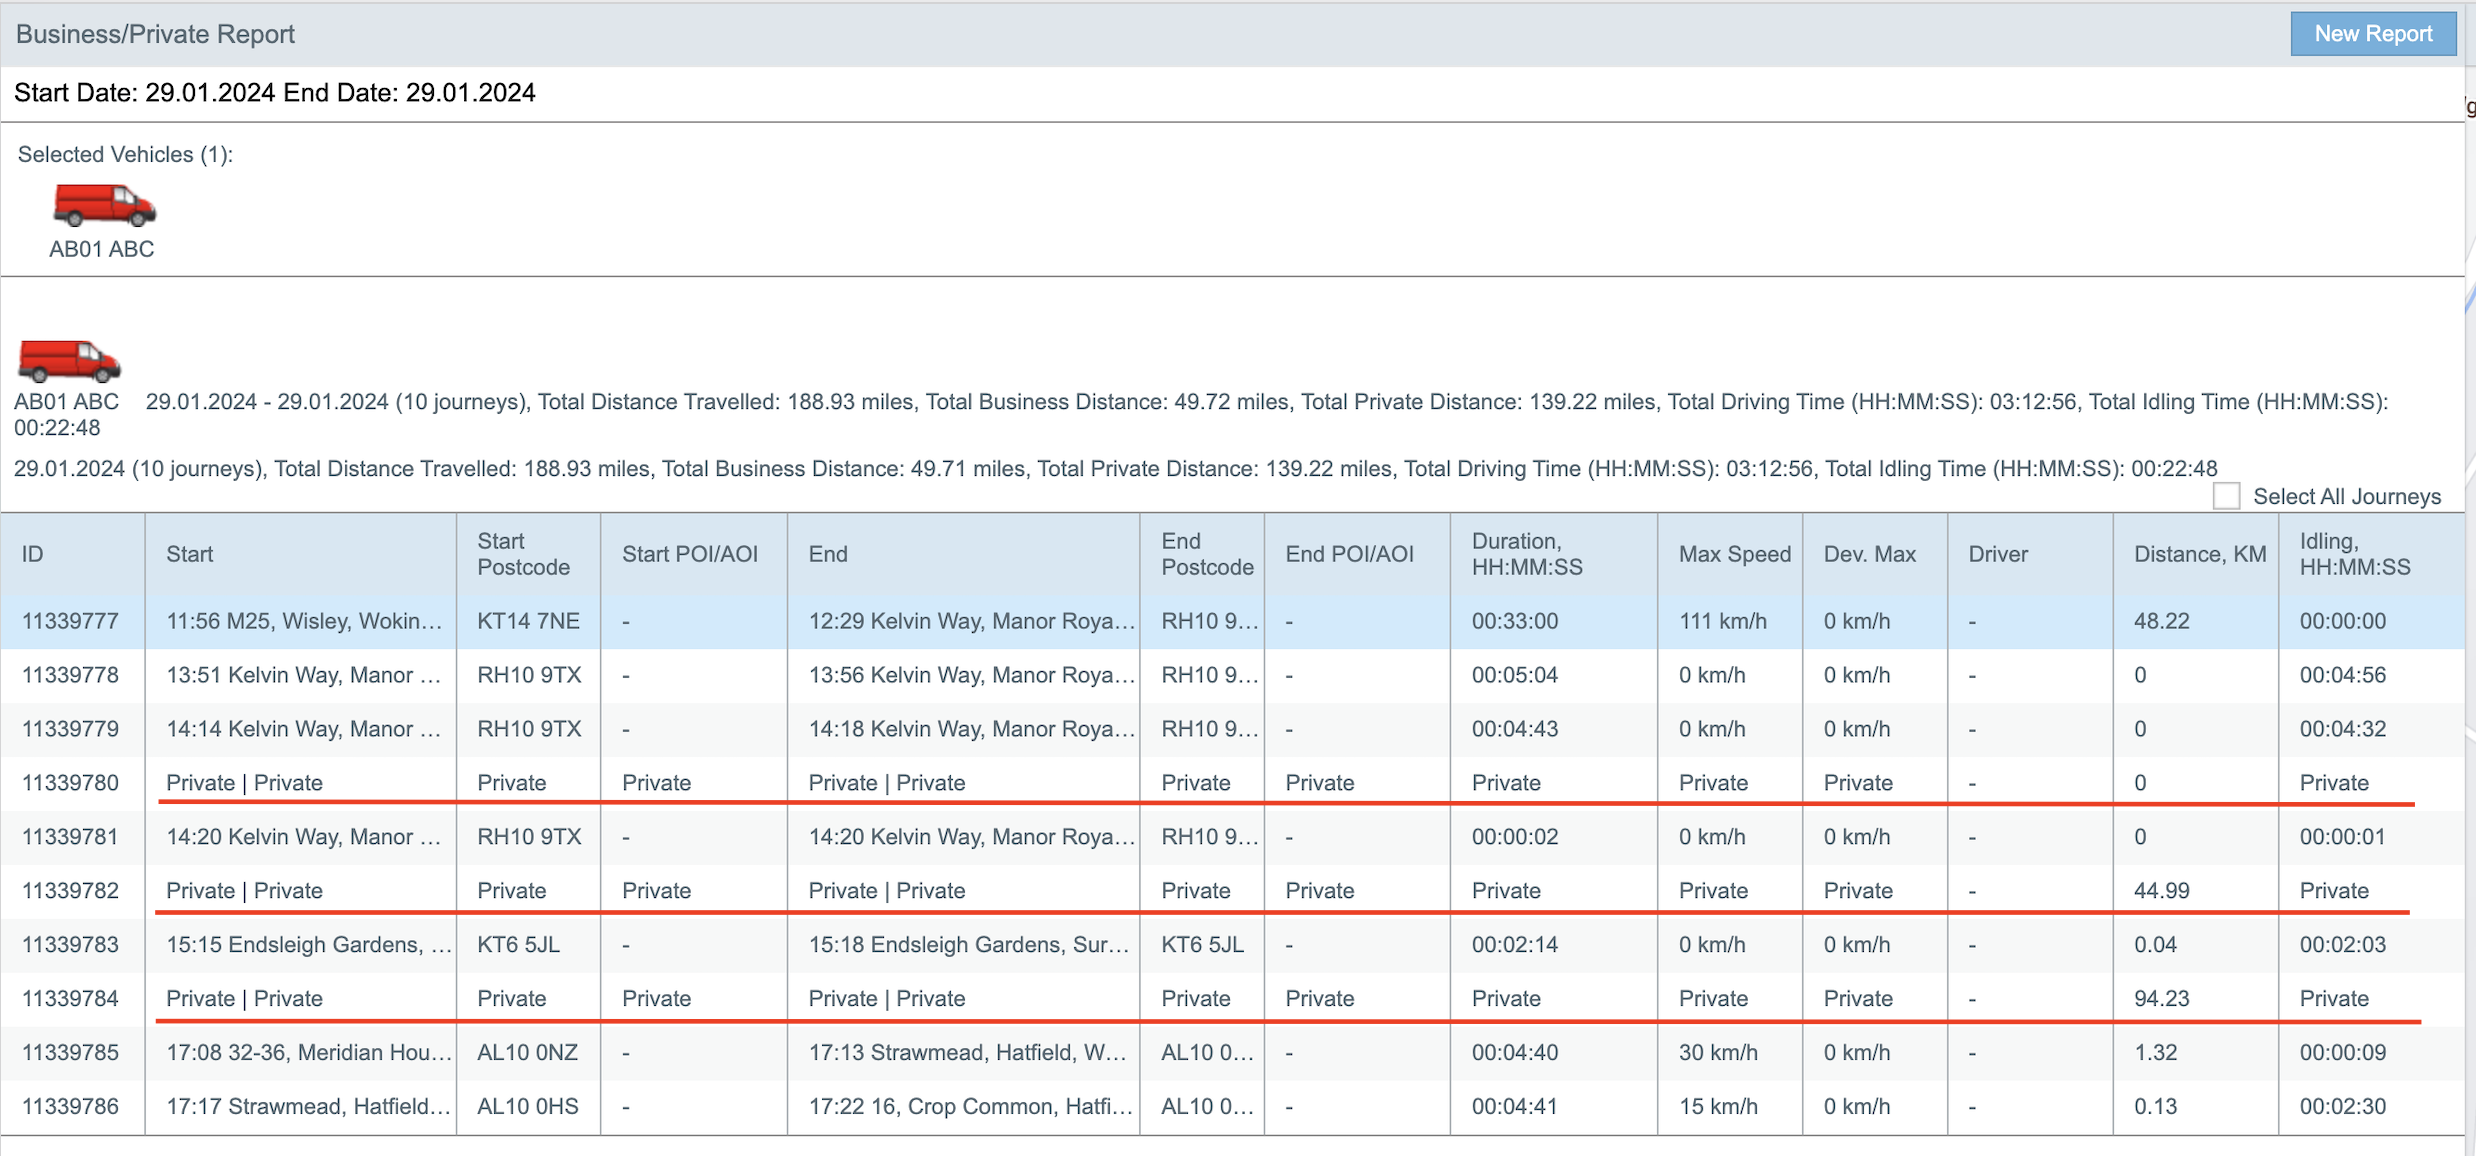Click red van icon beside journey summary

(69, 361)
